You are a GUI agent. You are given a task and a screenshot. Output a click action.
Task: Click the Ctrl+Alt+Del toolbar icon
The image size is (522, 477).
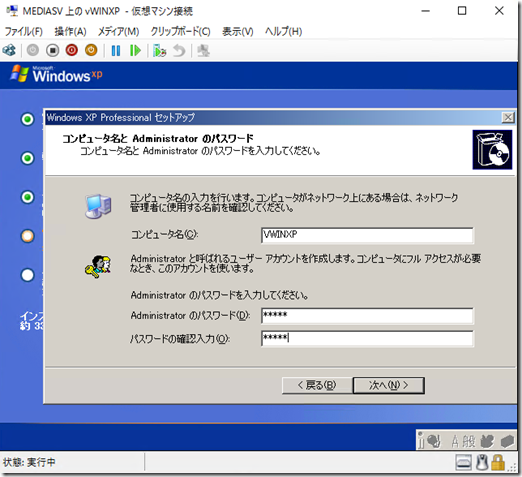9,51
